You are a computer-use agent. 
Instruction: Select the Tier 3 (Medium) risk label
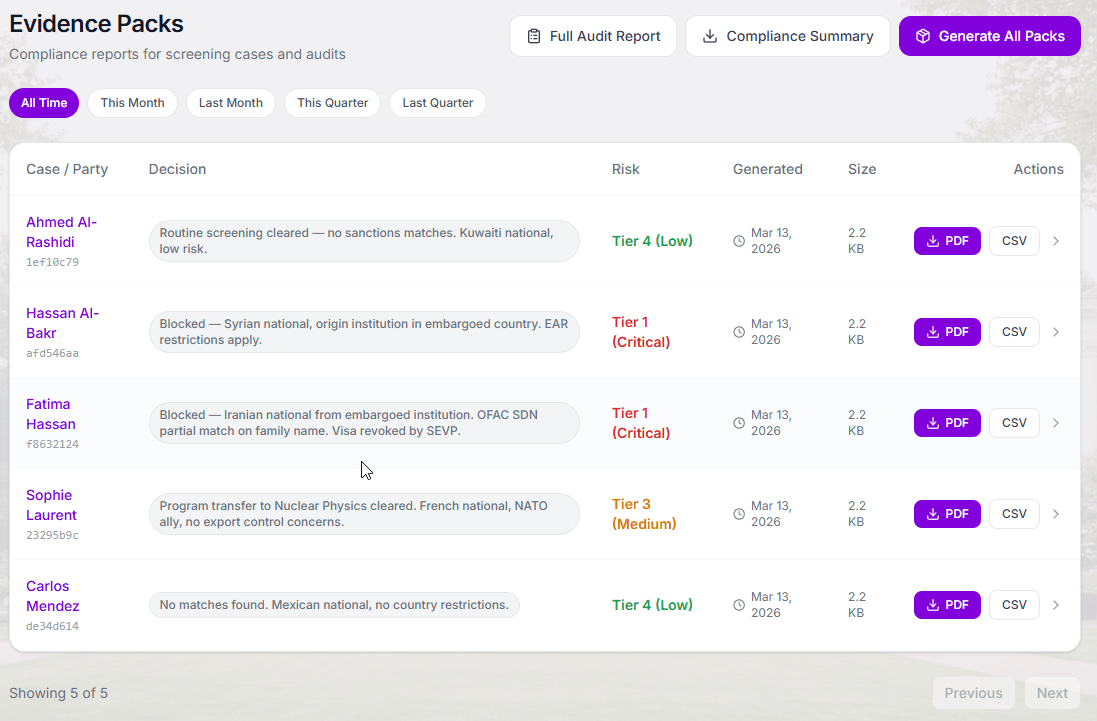644,514
